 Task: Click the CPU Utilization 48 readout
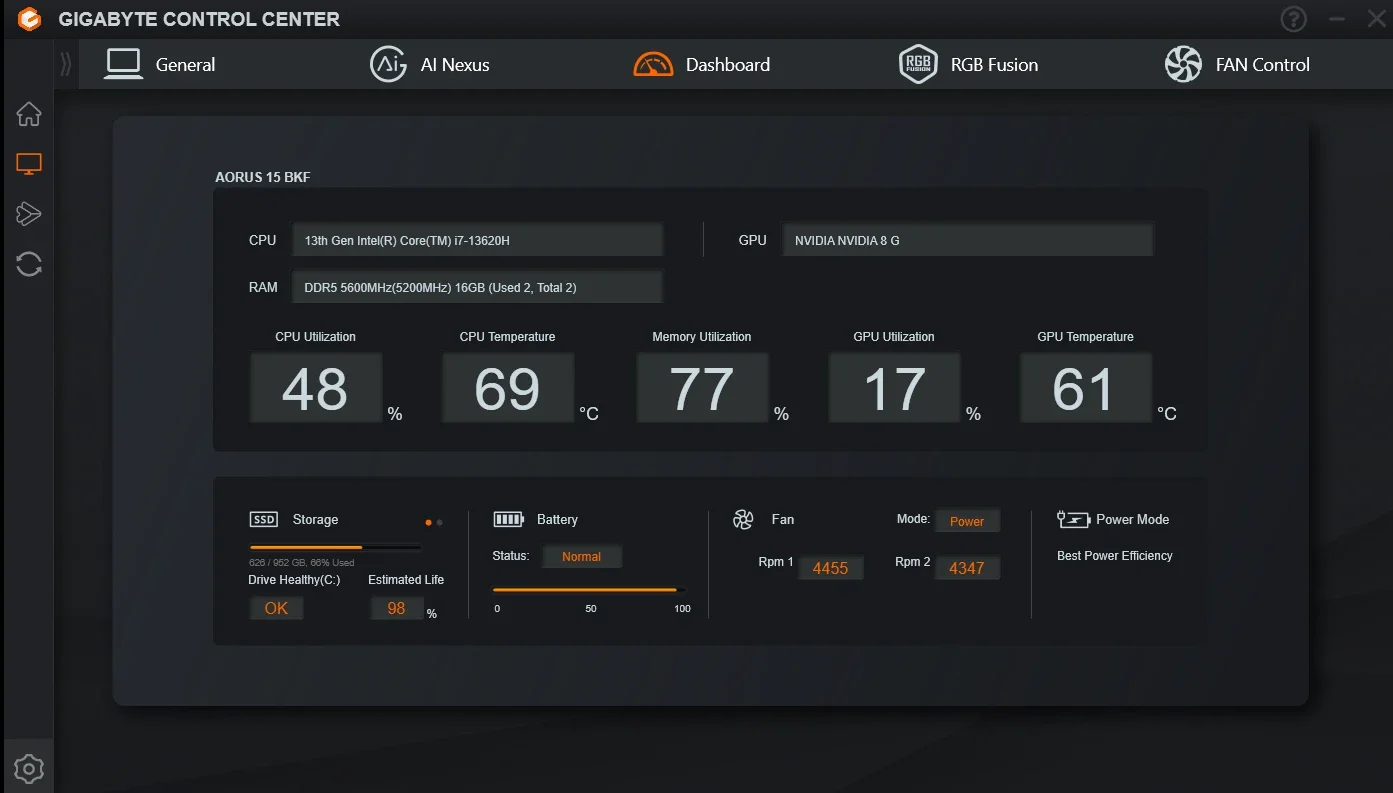pos(316,388)
